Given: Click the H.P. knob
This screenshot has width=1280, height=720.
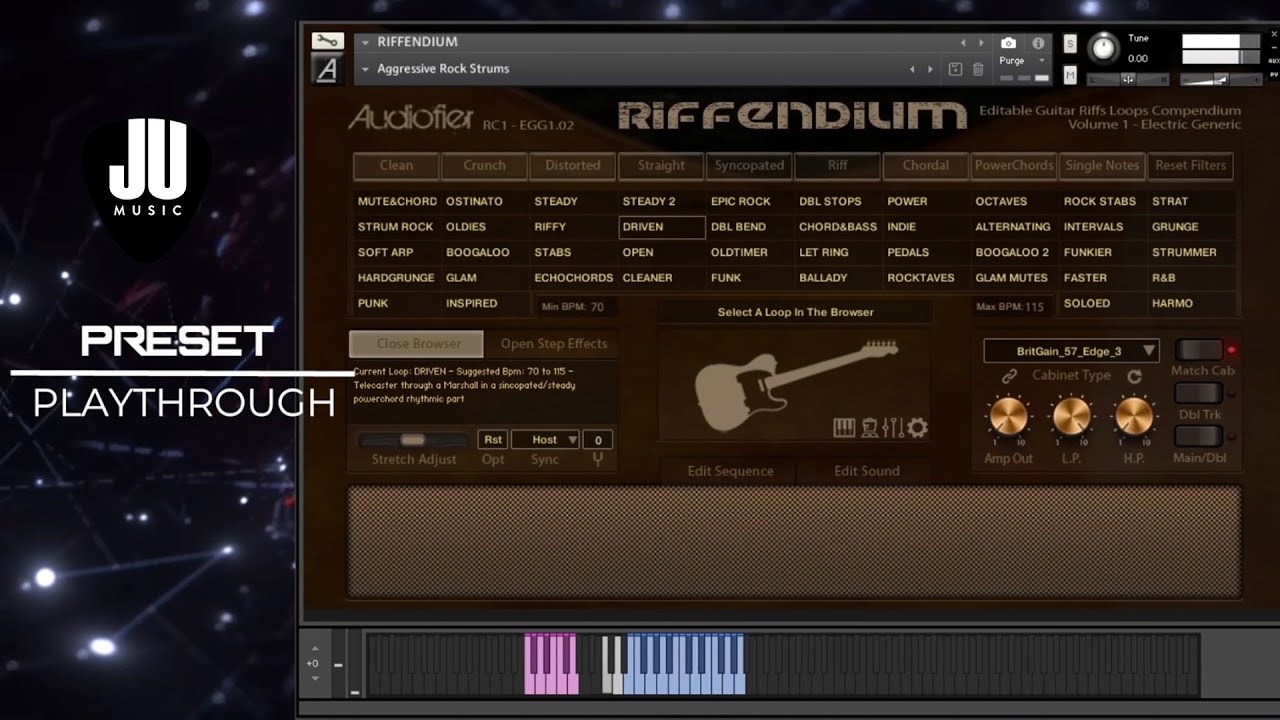Looking at the screenshot, I should pos(1134,416).
